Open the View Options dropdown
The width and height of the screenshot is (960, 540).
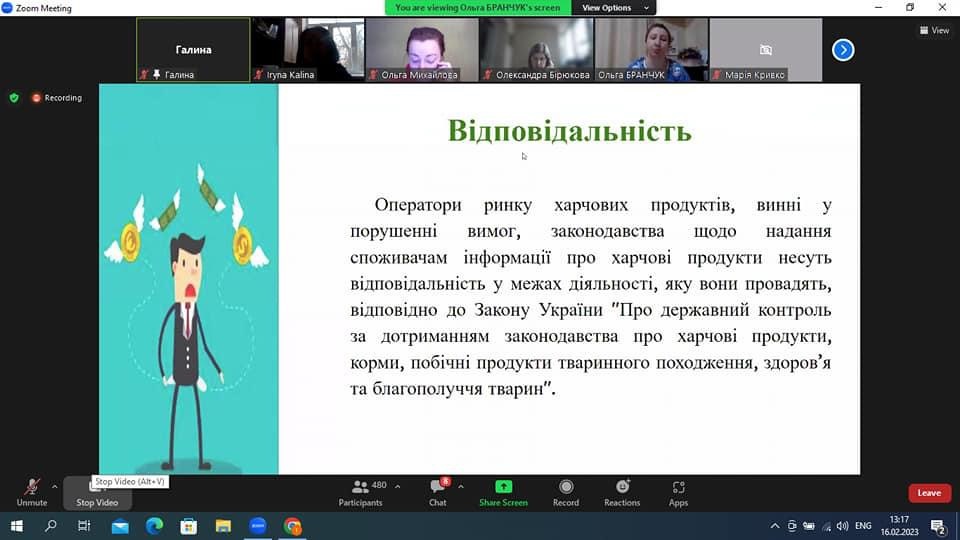click(x=616, y=8)
